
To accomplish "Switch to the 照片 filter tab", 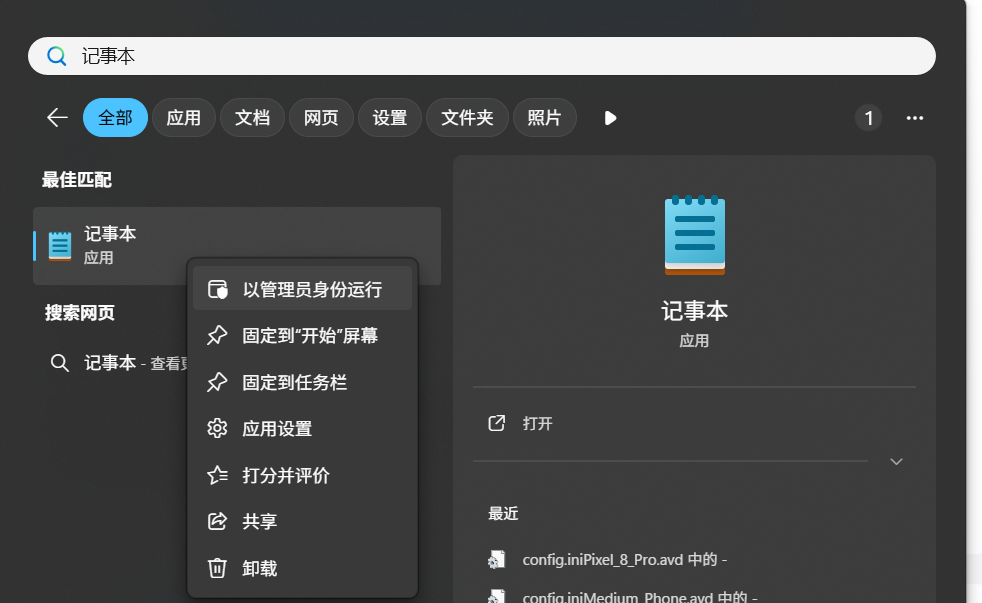I will click(544, 118).
